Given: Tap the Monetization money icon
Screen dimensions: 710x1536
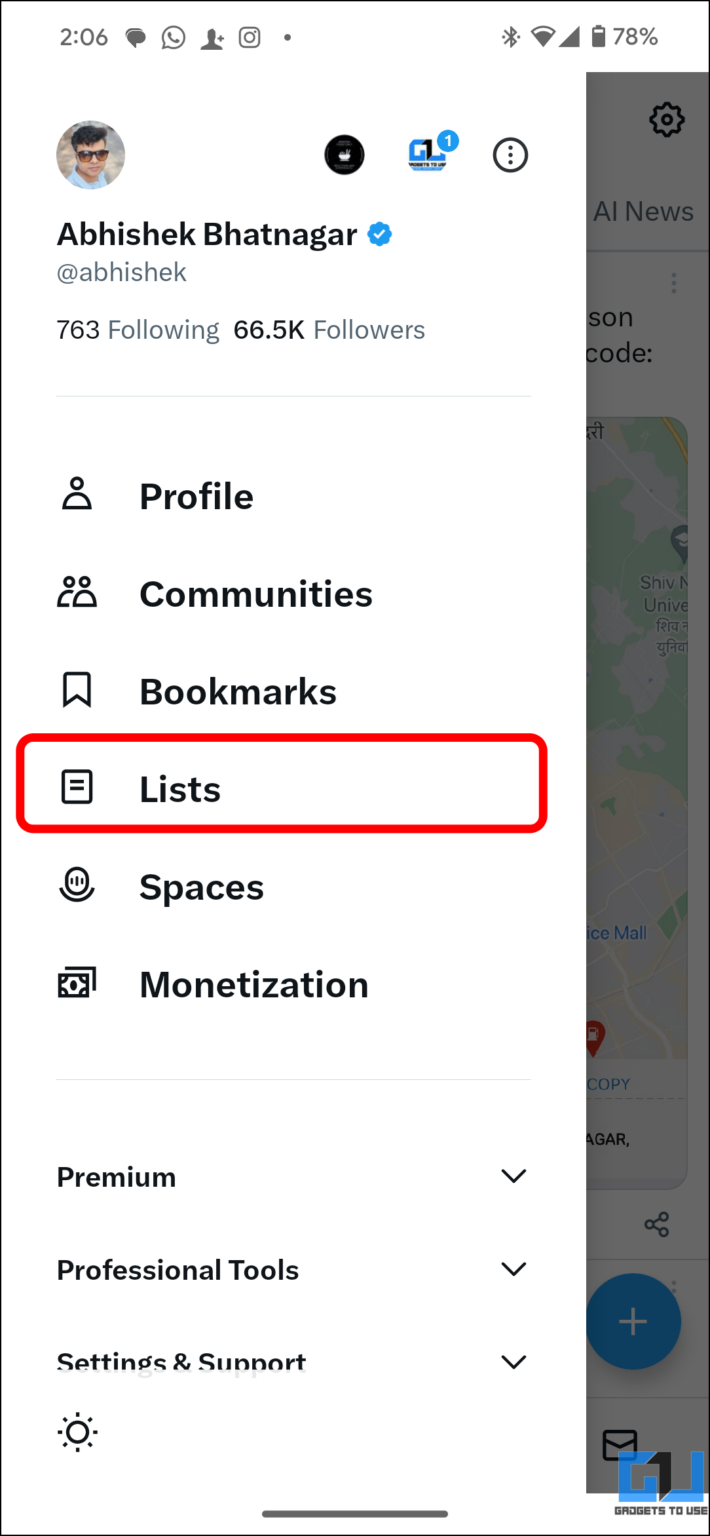Looking at the screenshot, I should (77, 984).
